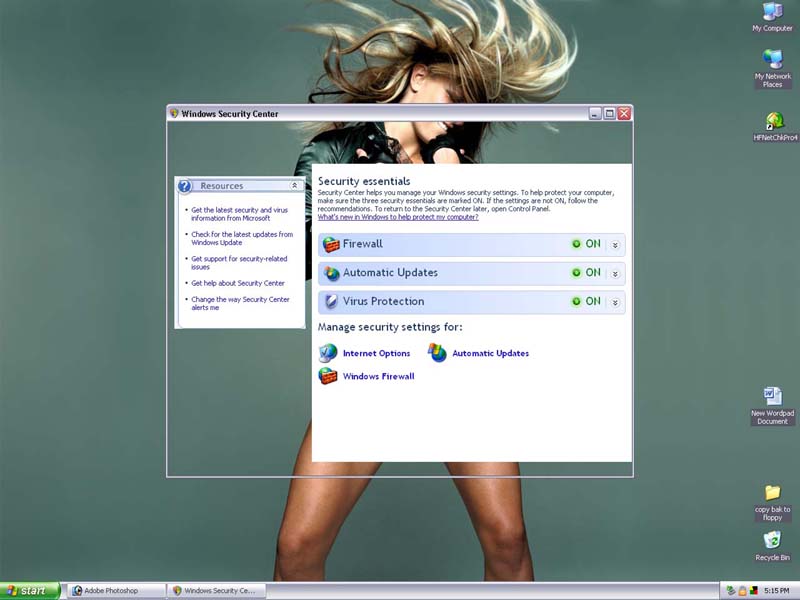The width and height of the screenshot is (800, 600).
Task: Click the "Security essentials" heading
Action: click(x=364, y=181)
